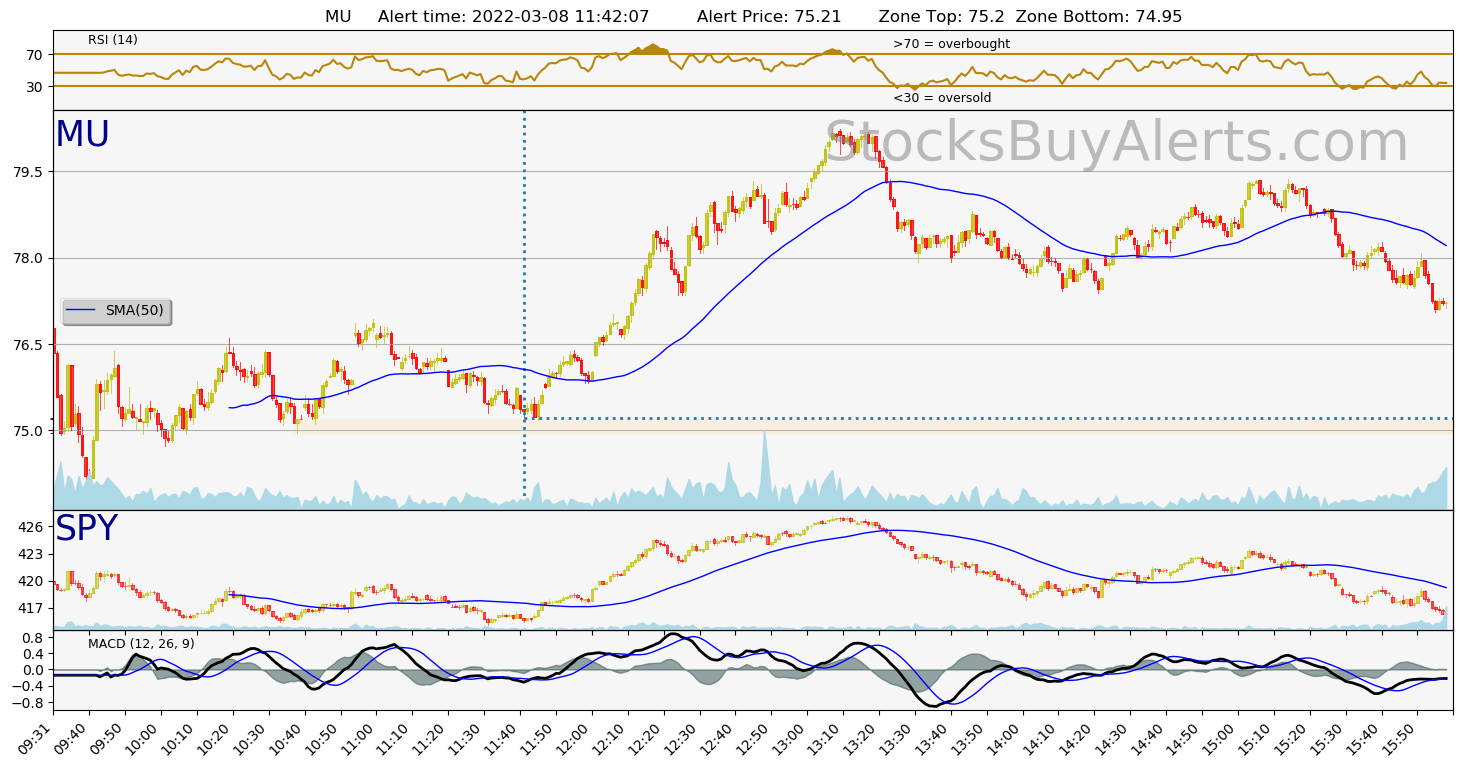Click the RSI 30 axis label
The image size is (1468, 768).
coord(37,87)
